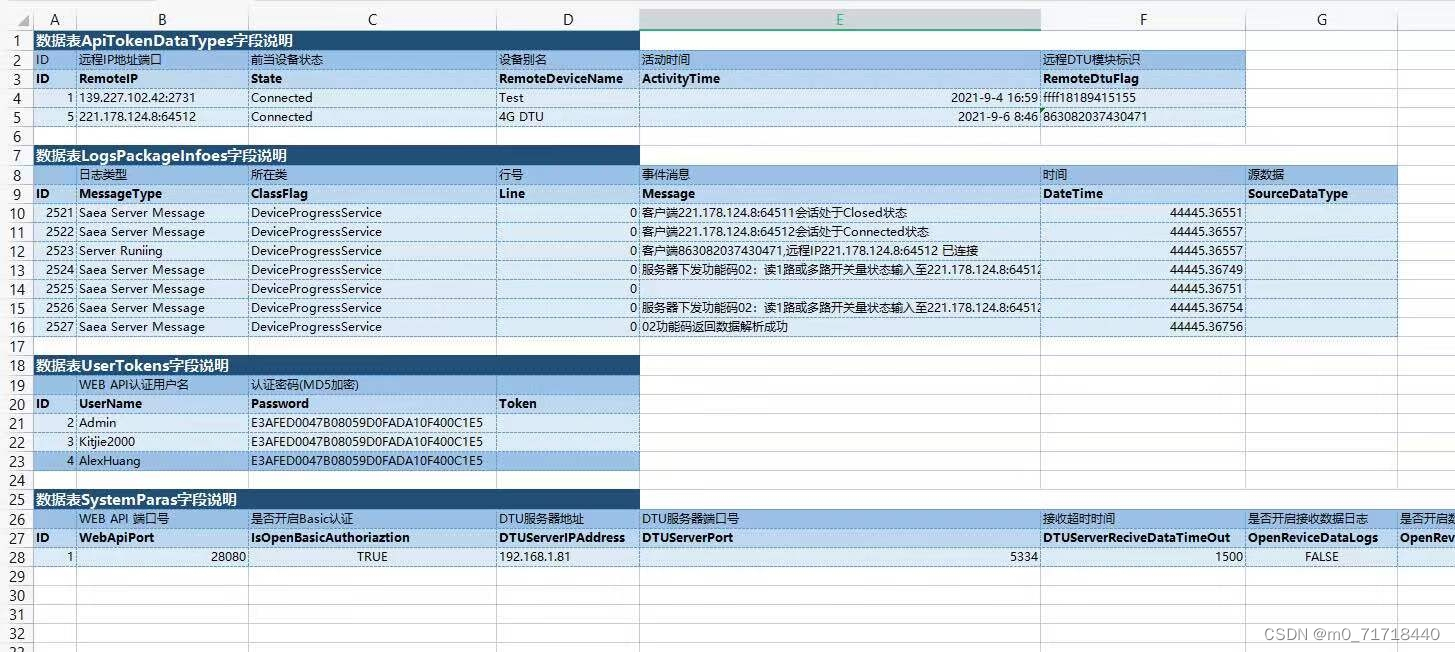Image resolution: width=1455 pixels, height=652 pixels.
Task: Click title cell 数据表UserTokens字段说明
Action: (x=336, y=366)
